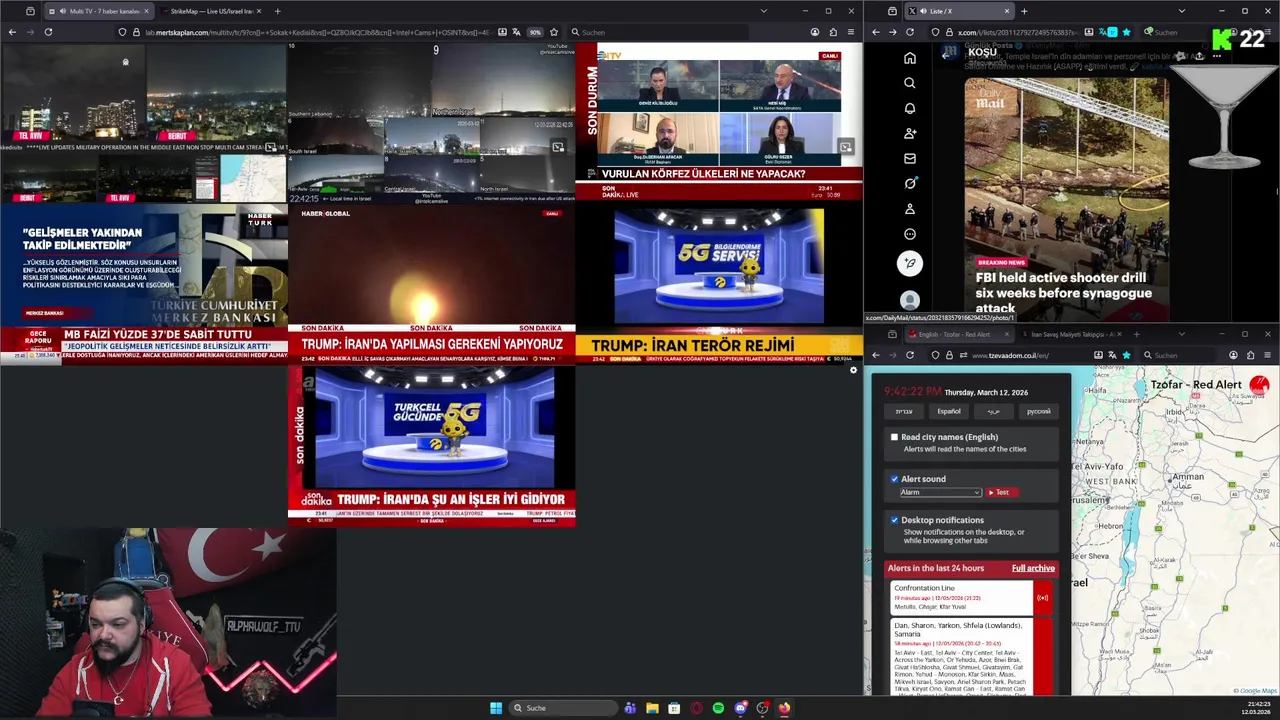This screenshot has height=720, width=1280.
Task: Open File Explorer from the taskbar
Action: (652, 708)
